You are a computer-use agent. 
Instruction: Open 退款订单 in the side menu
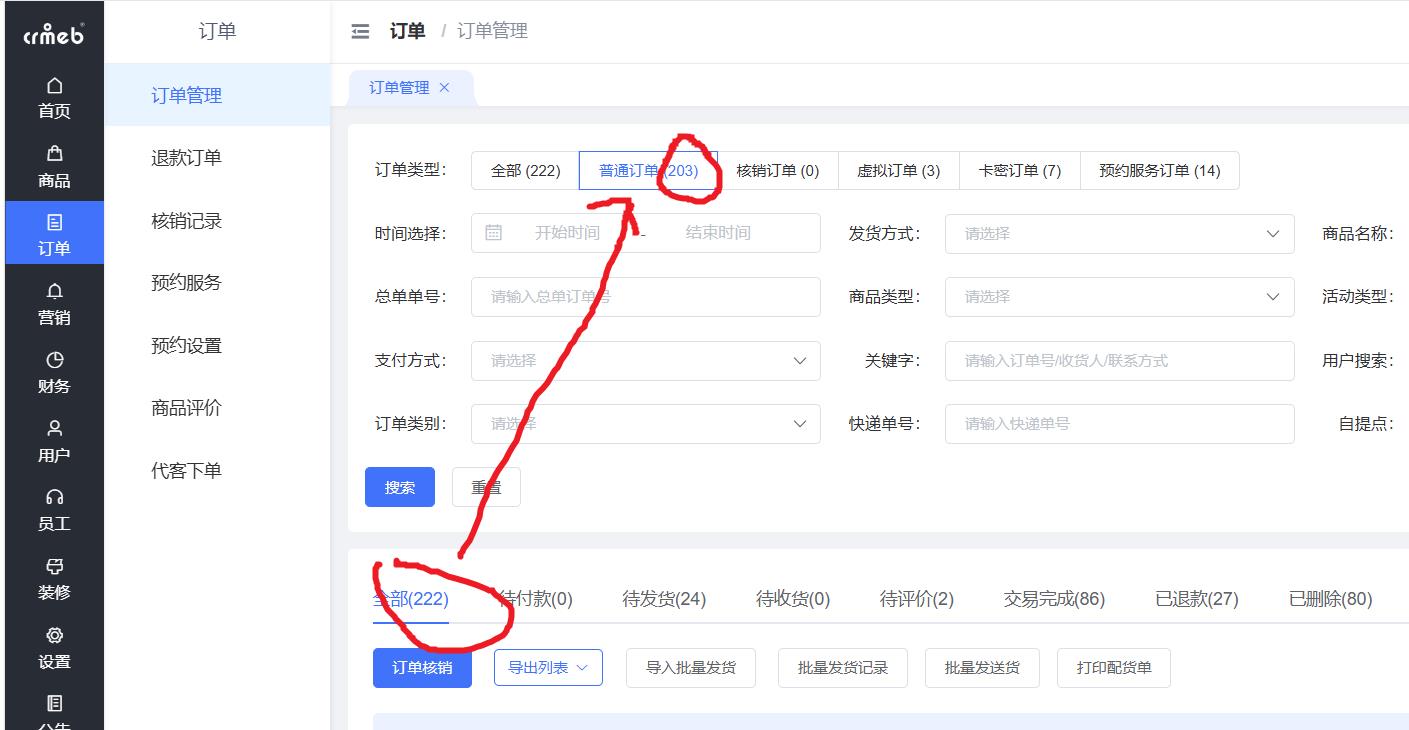186,158
